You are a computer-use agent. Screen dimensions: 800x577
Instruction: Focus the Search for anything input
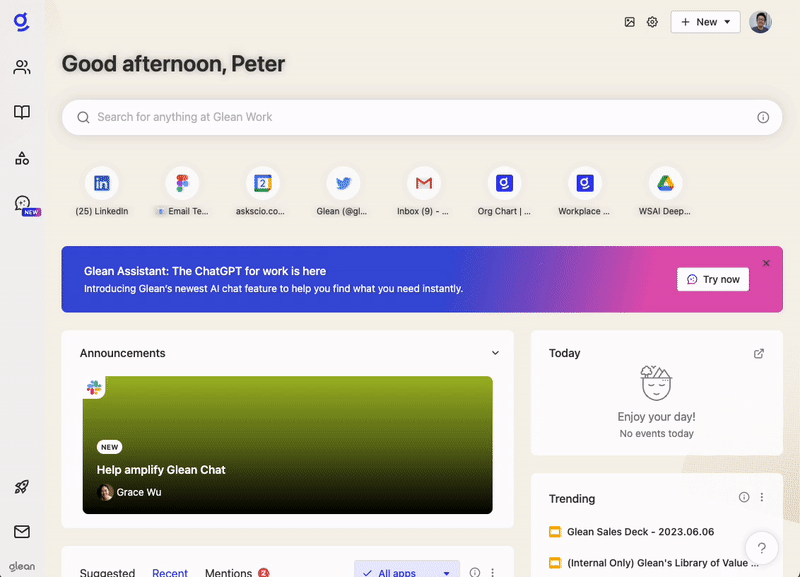click(x=422, y=117)
